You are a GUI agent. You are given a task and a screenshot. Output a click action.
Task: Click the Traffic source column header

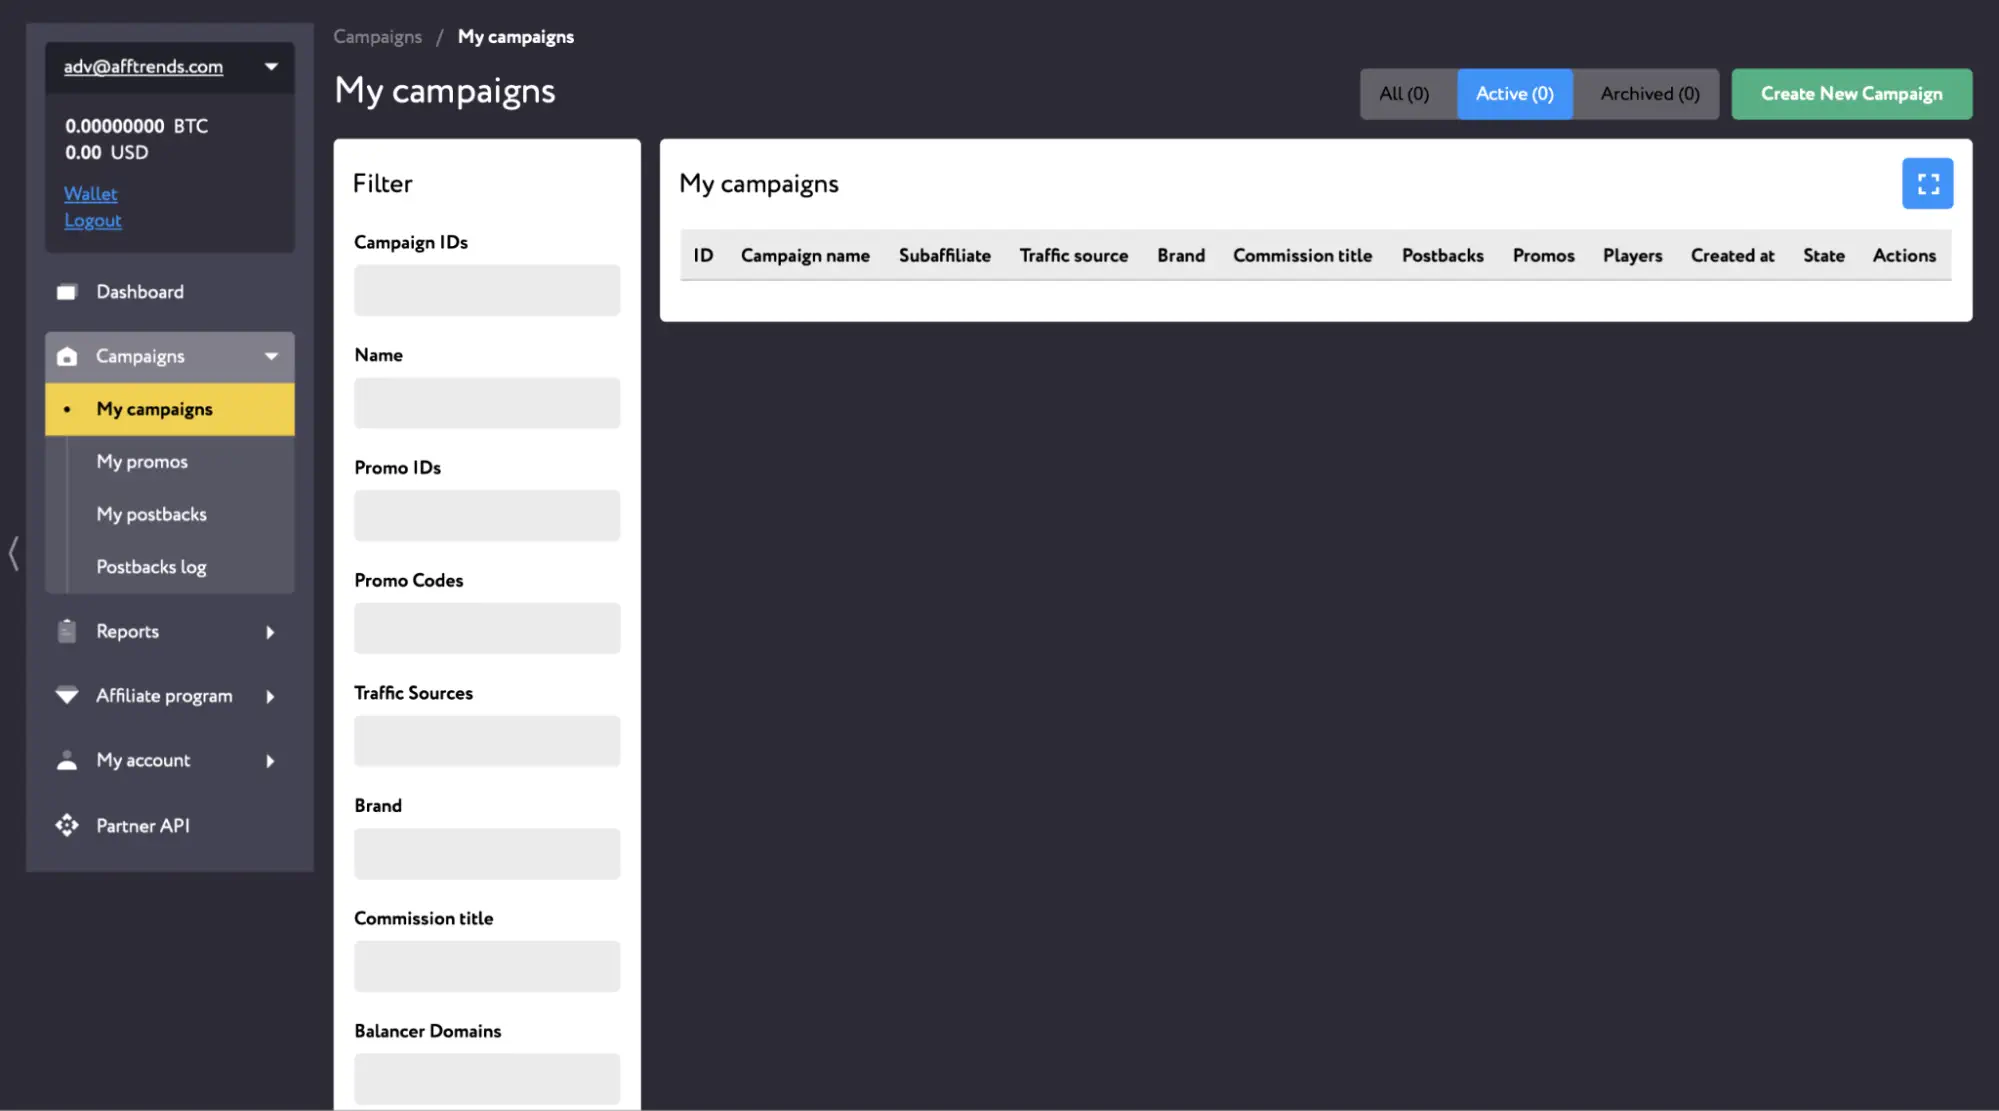tap(1074, 256)
